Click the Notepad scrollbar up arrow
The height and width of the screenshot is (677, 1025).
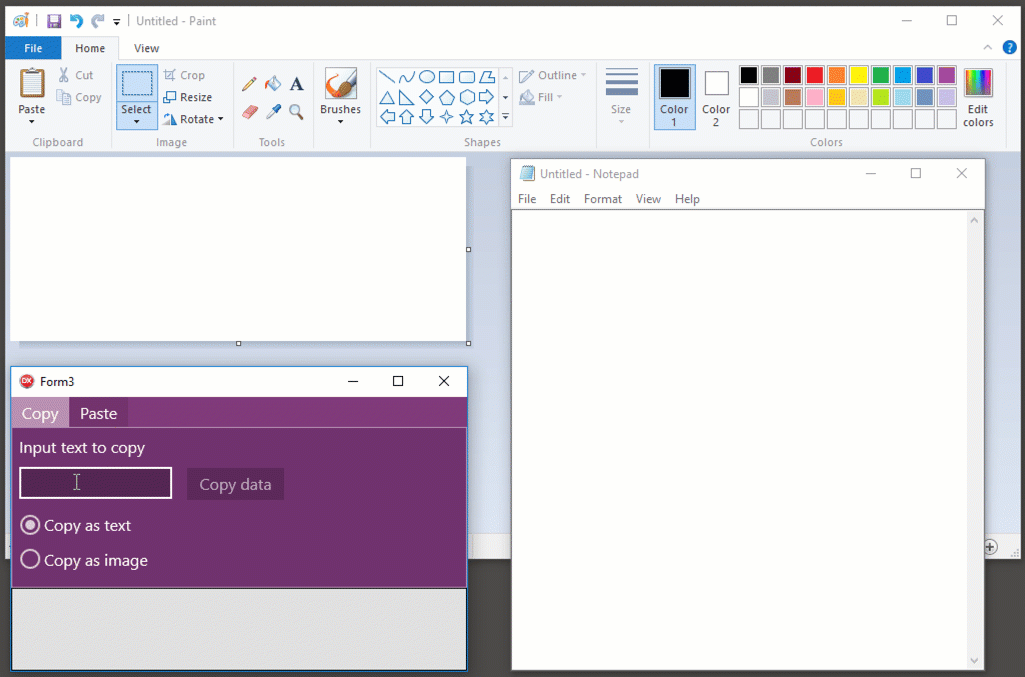tap(974, 220)
